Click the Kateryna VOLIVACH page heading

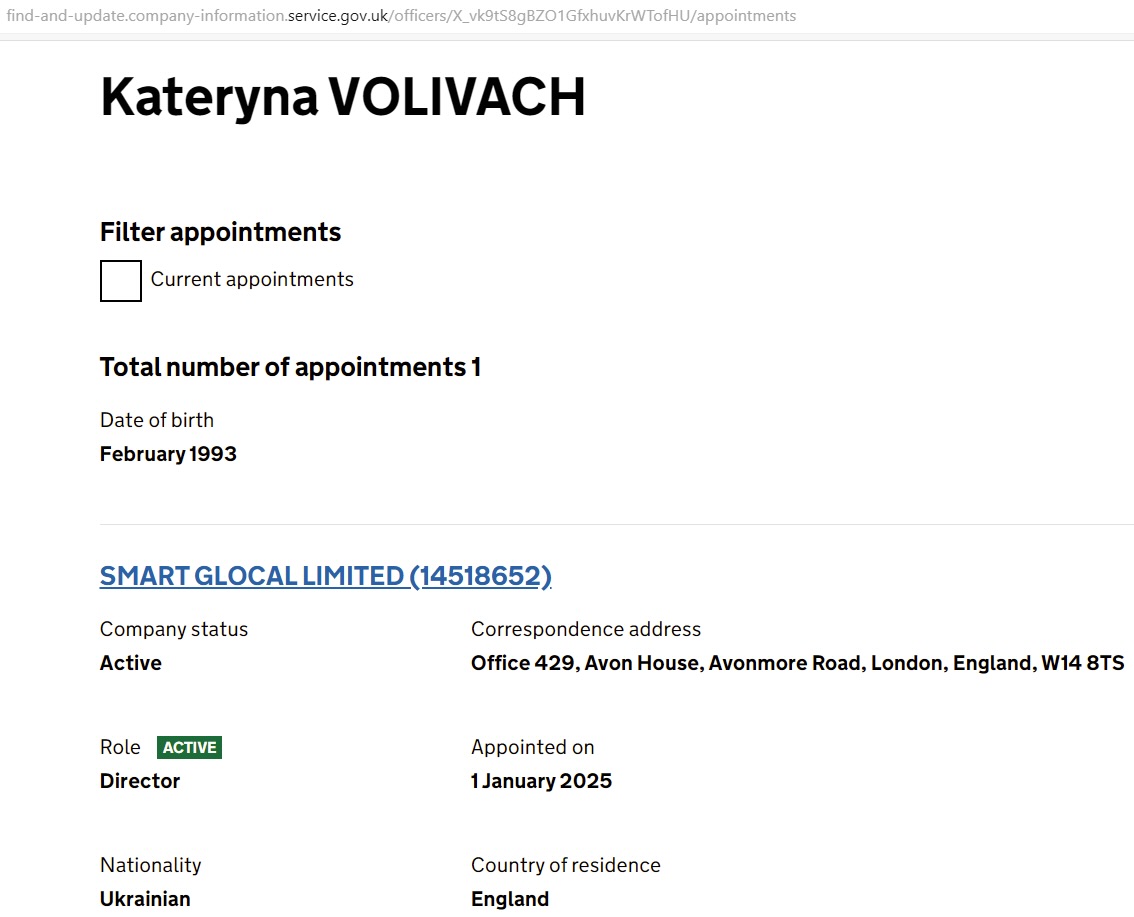pyautogui.click(x=342, y=98)
